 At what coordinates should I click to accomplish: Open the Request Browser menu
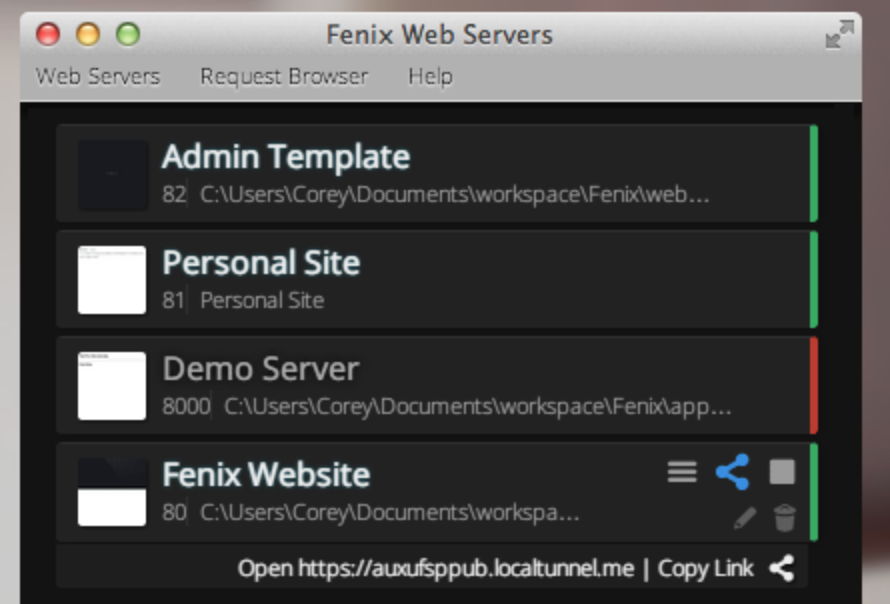[x=284, y=76]
